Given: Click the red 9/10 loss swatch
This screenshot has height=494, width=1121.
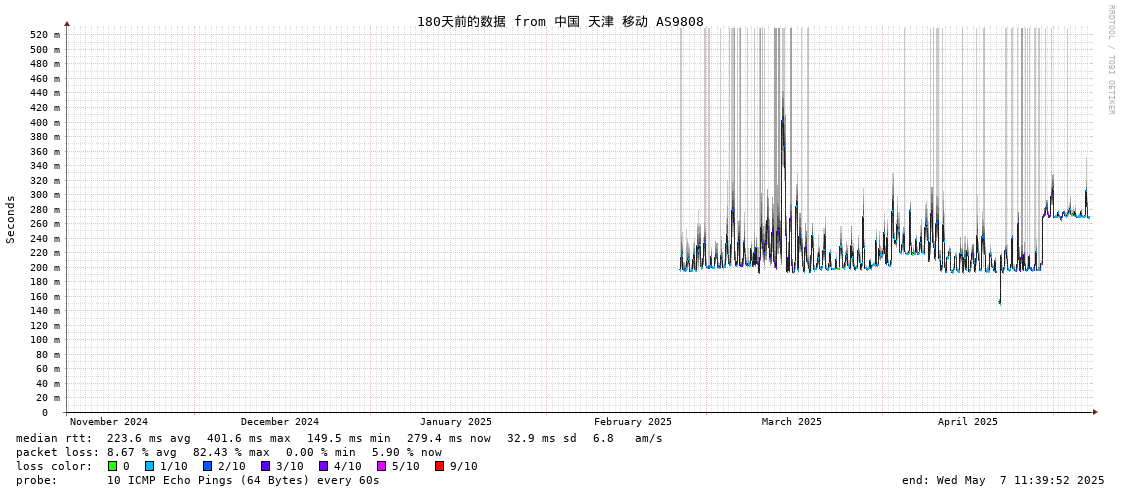Looking at the screenshot, I should [x=439, y=466].
